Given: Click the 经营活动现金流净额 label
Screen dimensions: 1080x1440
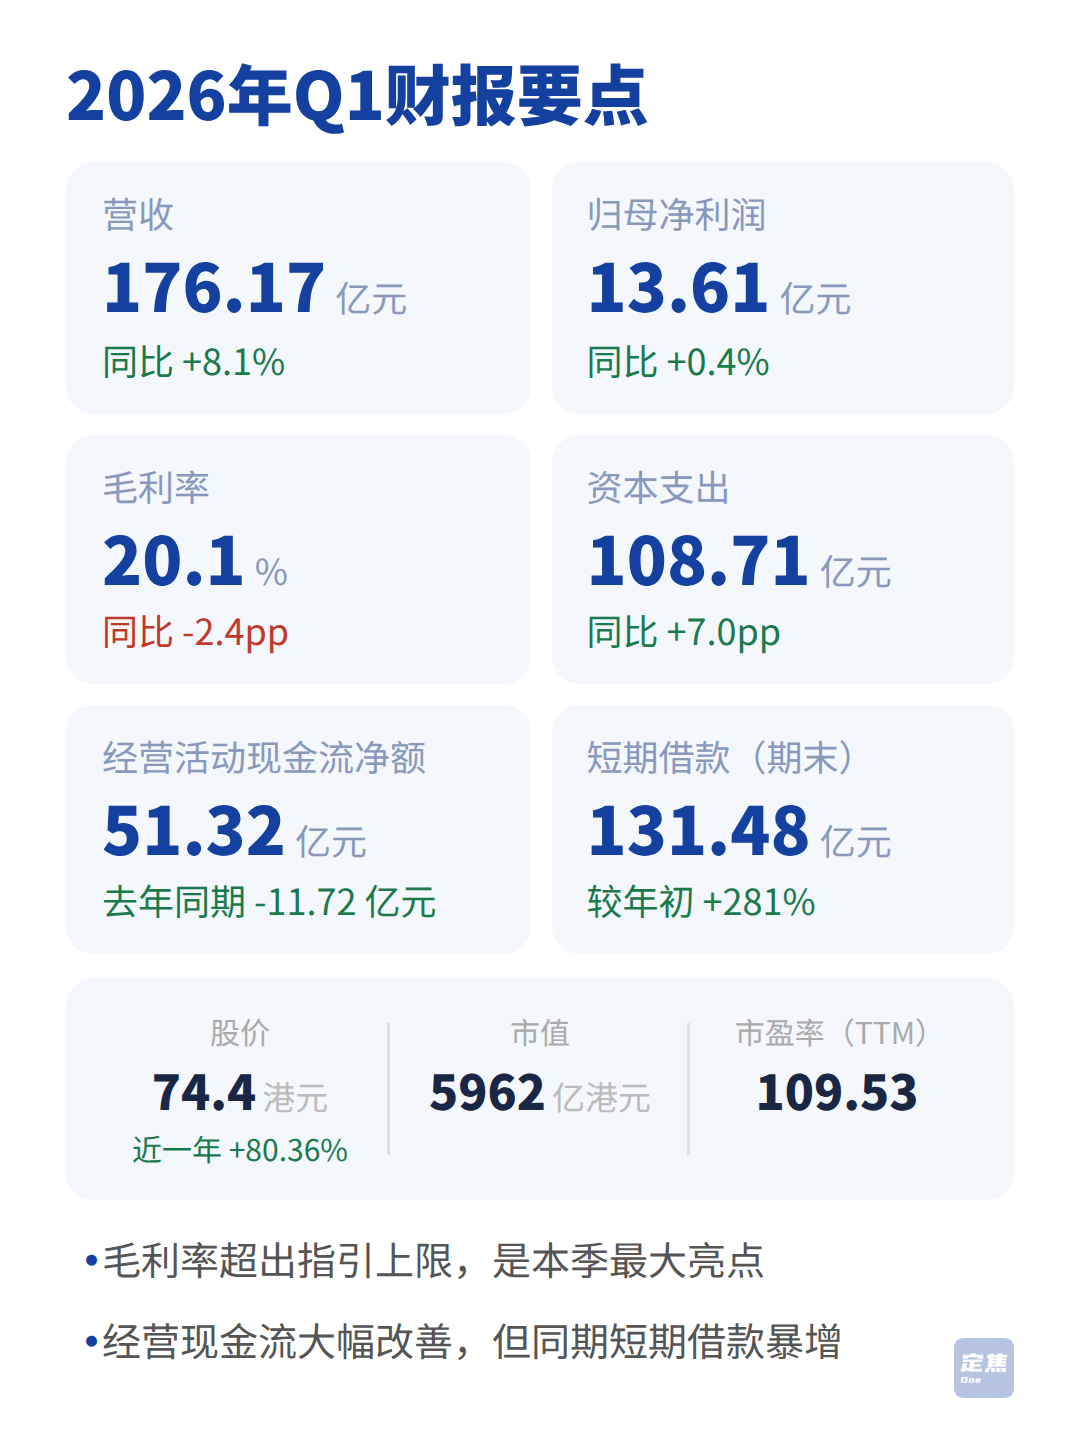Looking at the screenshot, I should 265,758.
